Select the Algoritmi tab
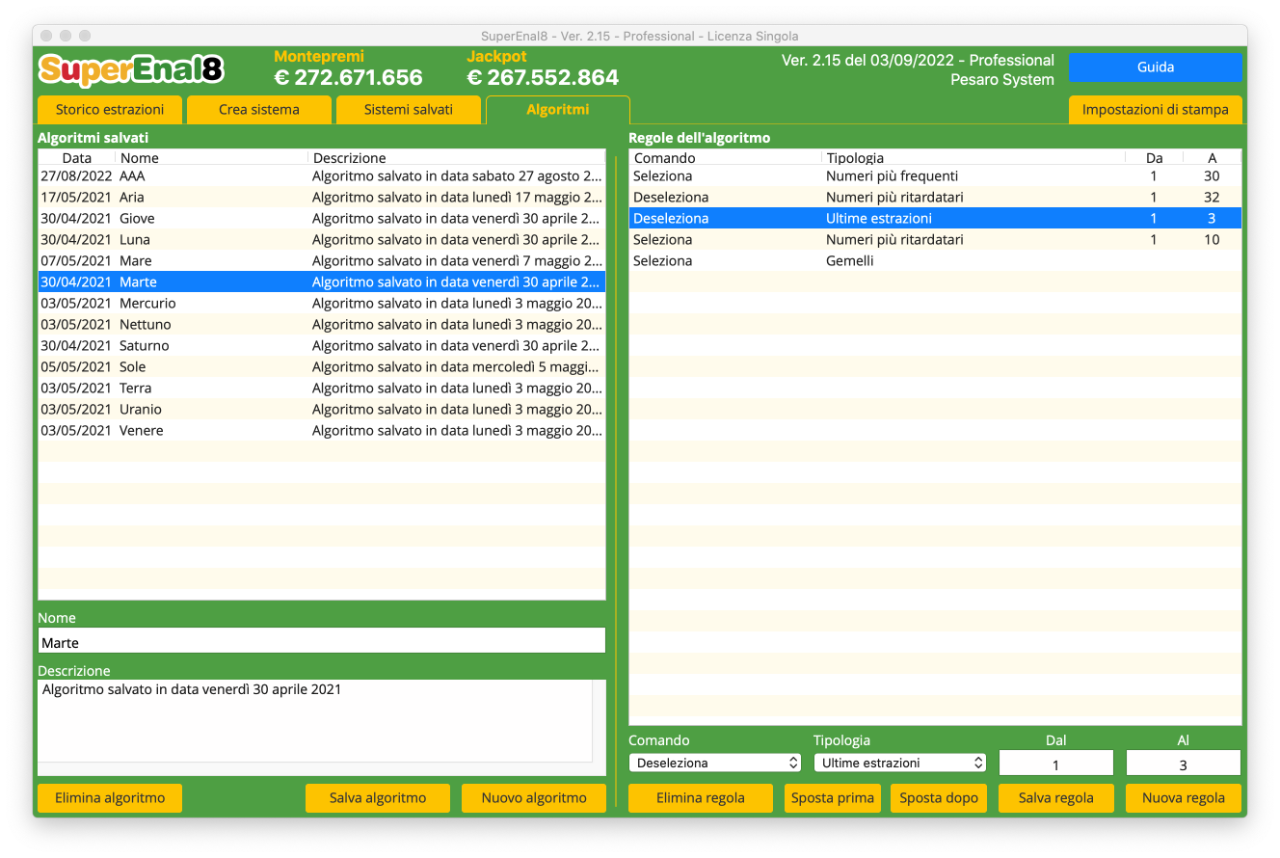1280x858 pixels. 558,110
